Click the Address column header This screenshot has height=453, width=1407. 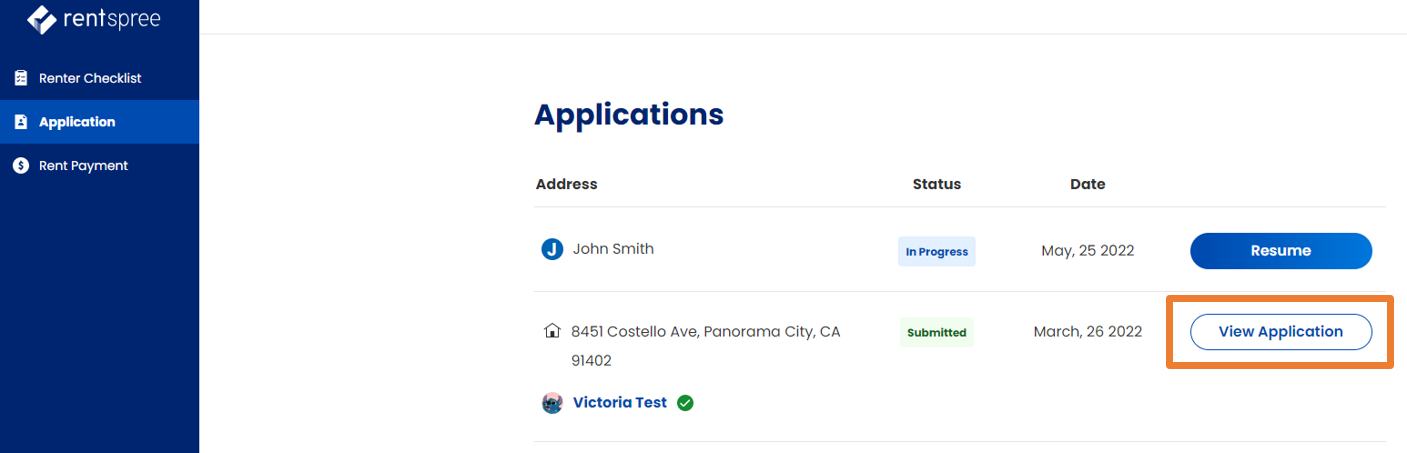tap(567, 184)
